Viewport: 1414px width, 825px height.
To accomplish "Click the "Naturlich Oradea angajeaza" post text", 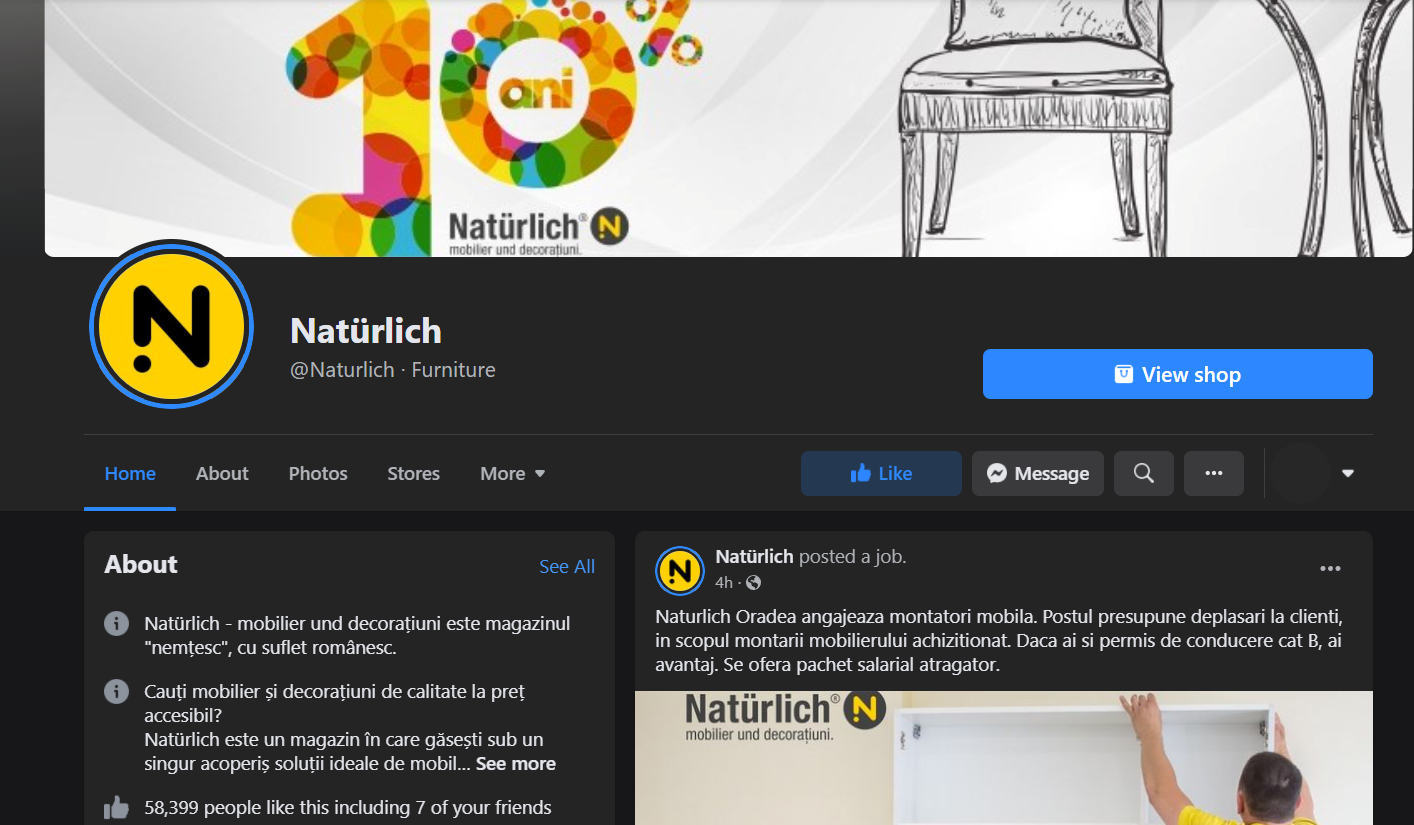I will click(998, 640).
